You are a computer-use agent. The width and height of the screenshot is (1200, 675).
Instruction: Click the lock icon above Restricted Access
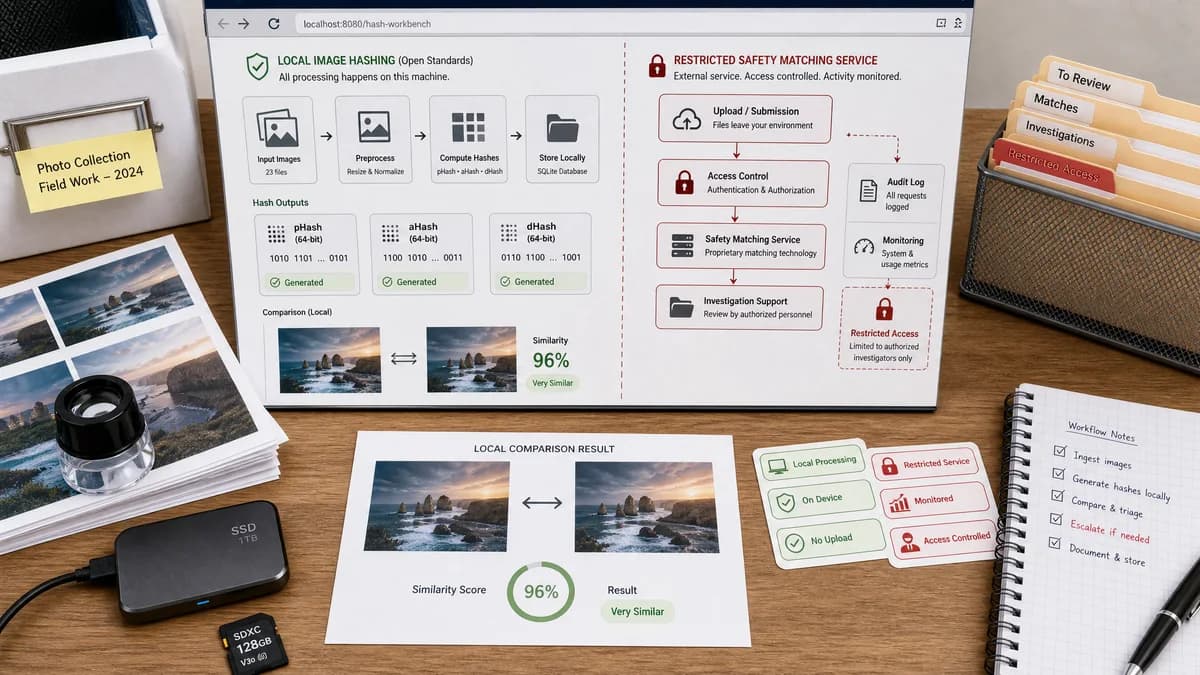884,308
